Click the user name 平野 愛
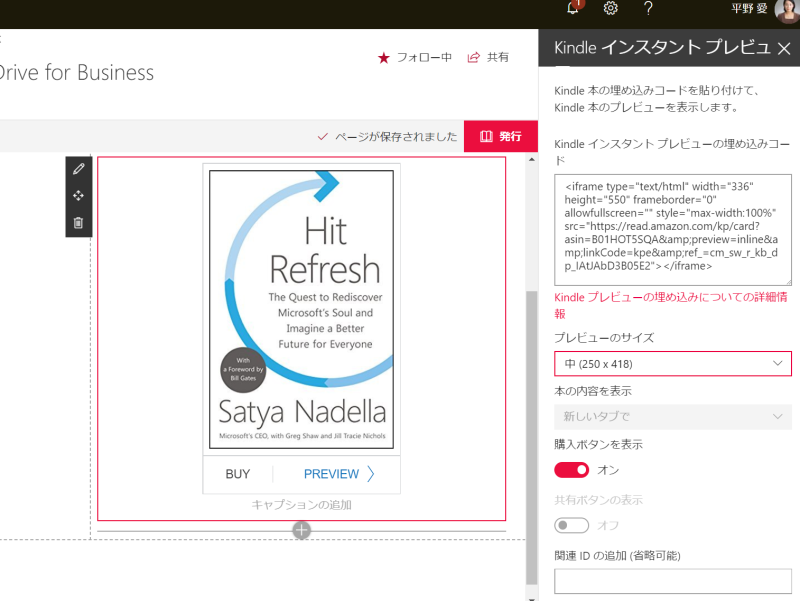The image size is (800, 601). click(x=749, y=9)
